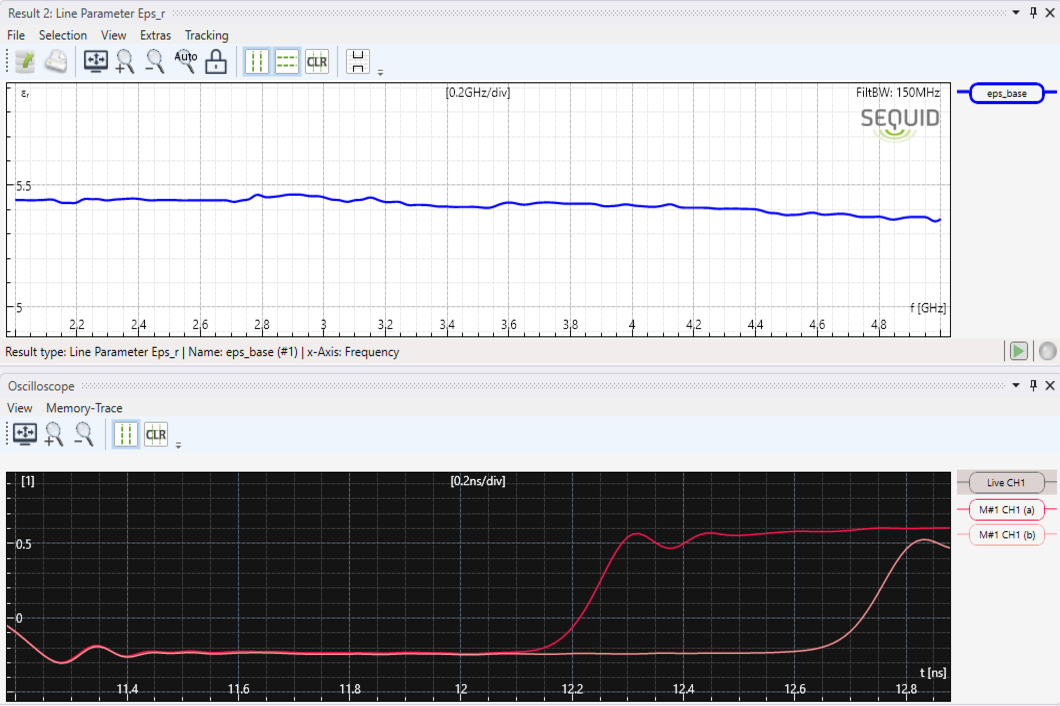Open the Tracking menu
This screenshot has width=1060, height=706.
coord(206,35)
